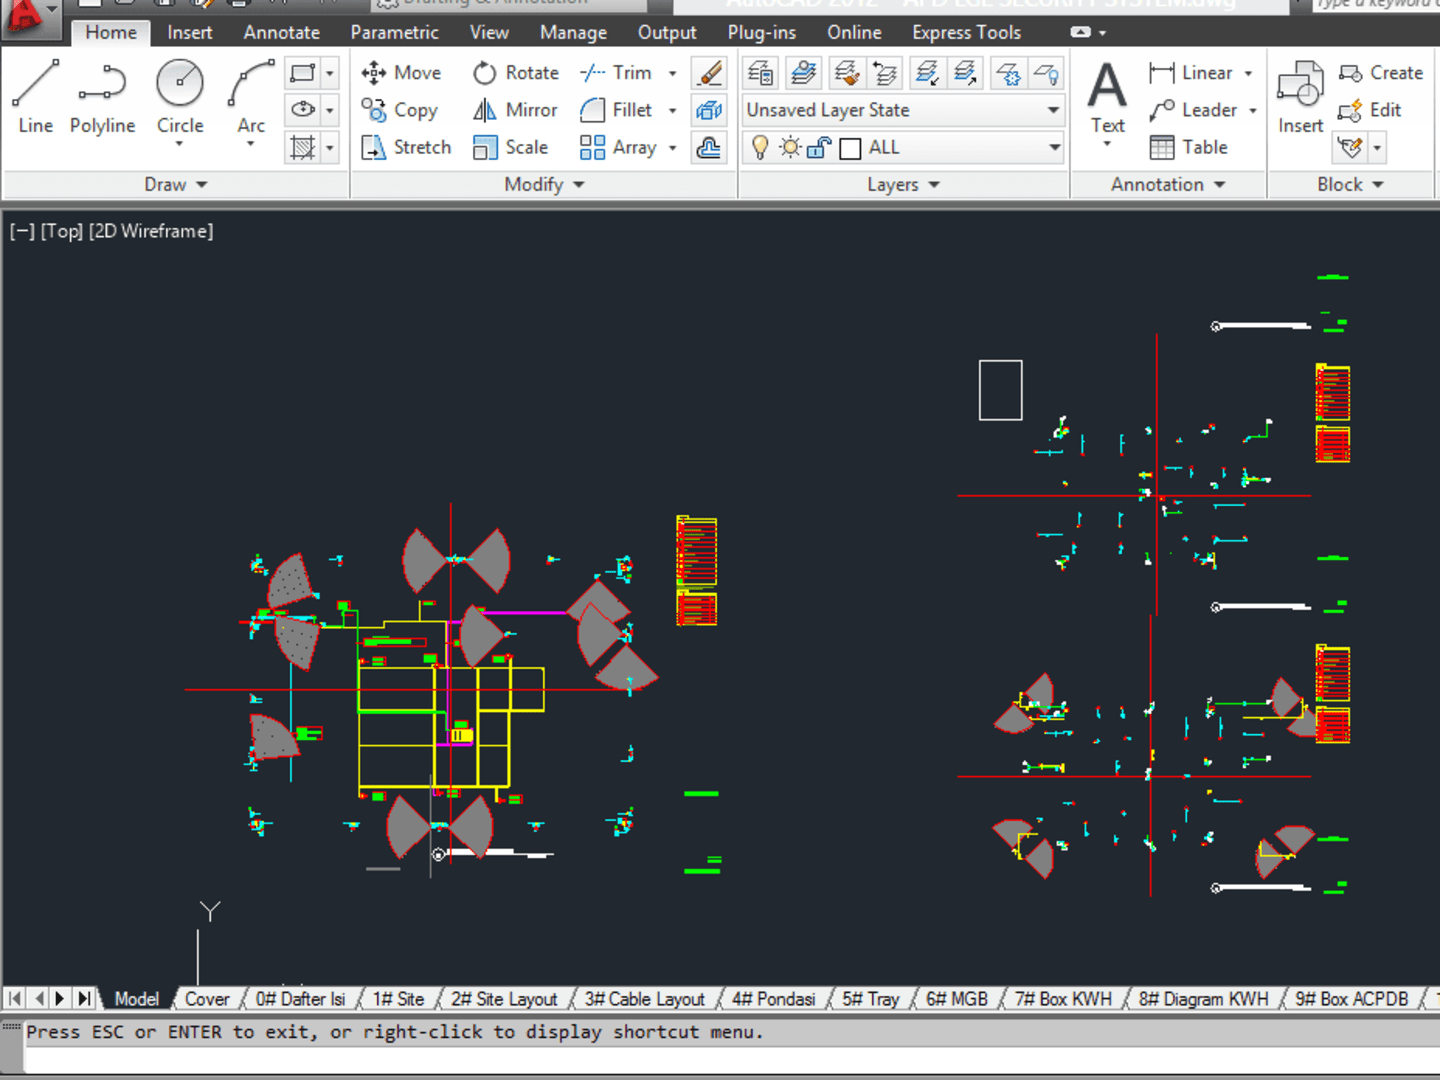1440x1080 pixels.
Task: Activate the Rotate command
Action: click(516, 73)
